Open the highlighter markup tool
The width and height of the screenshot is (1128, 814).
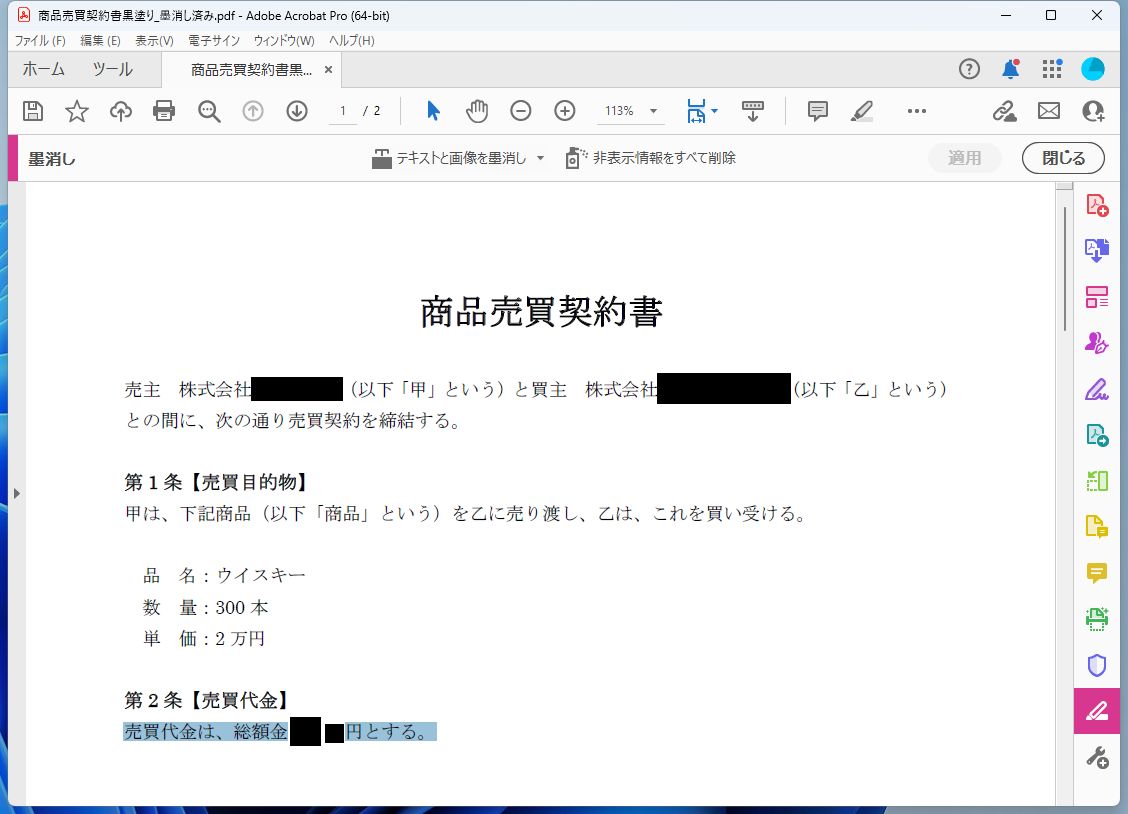(861, 111)
